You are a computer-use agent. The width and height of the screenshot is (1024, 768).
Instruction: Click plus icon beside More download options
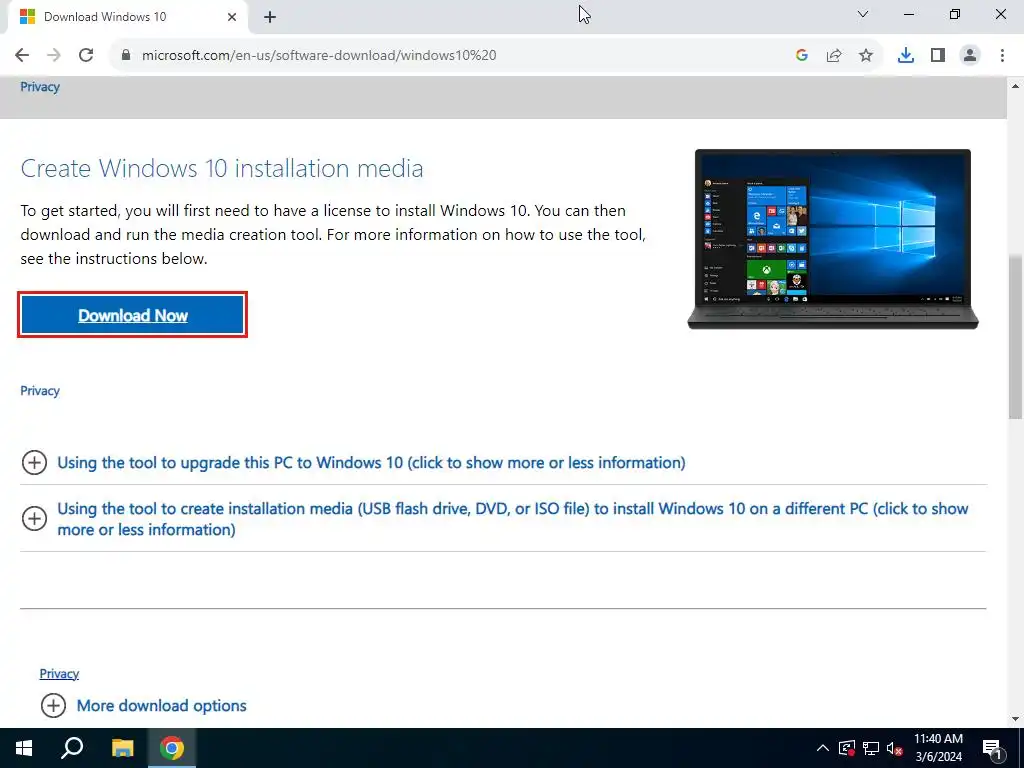tap(53, 705)
